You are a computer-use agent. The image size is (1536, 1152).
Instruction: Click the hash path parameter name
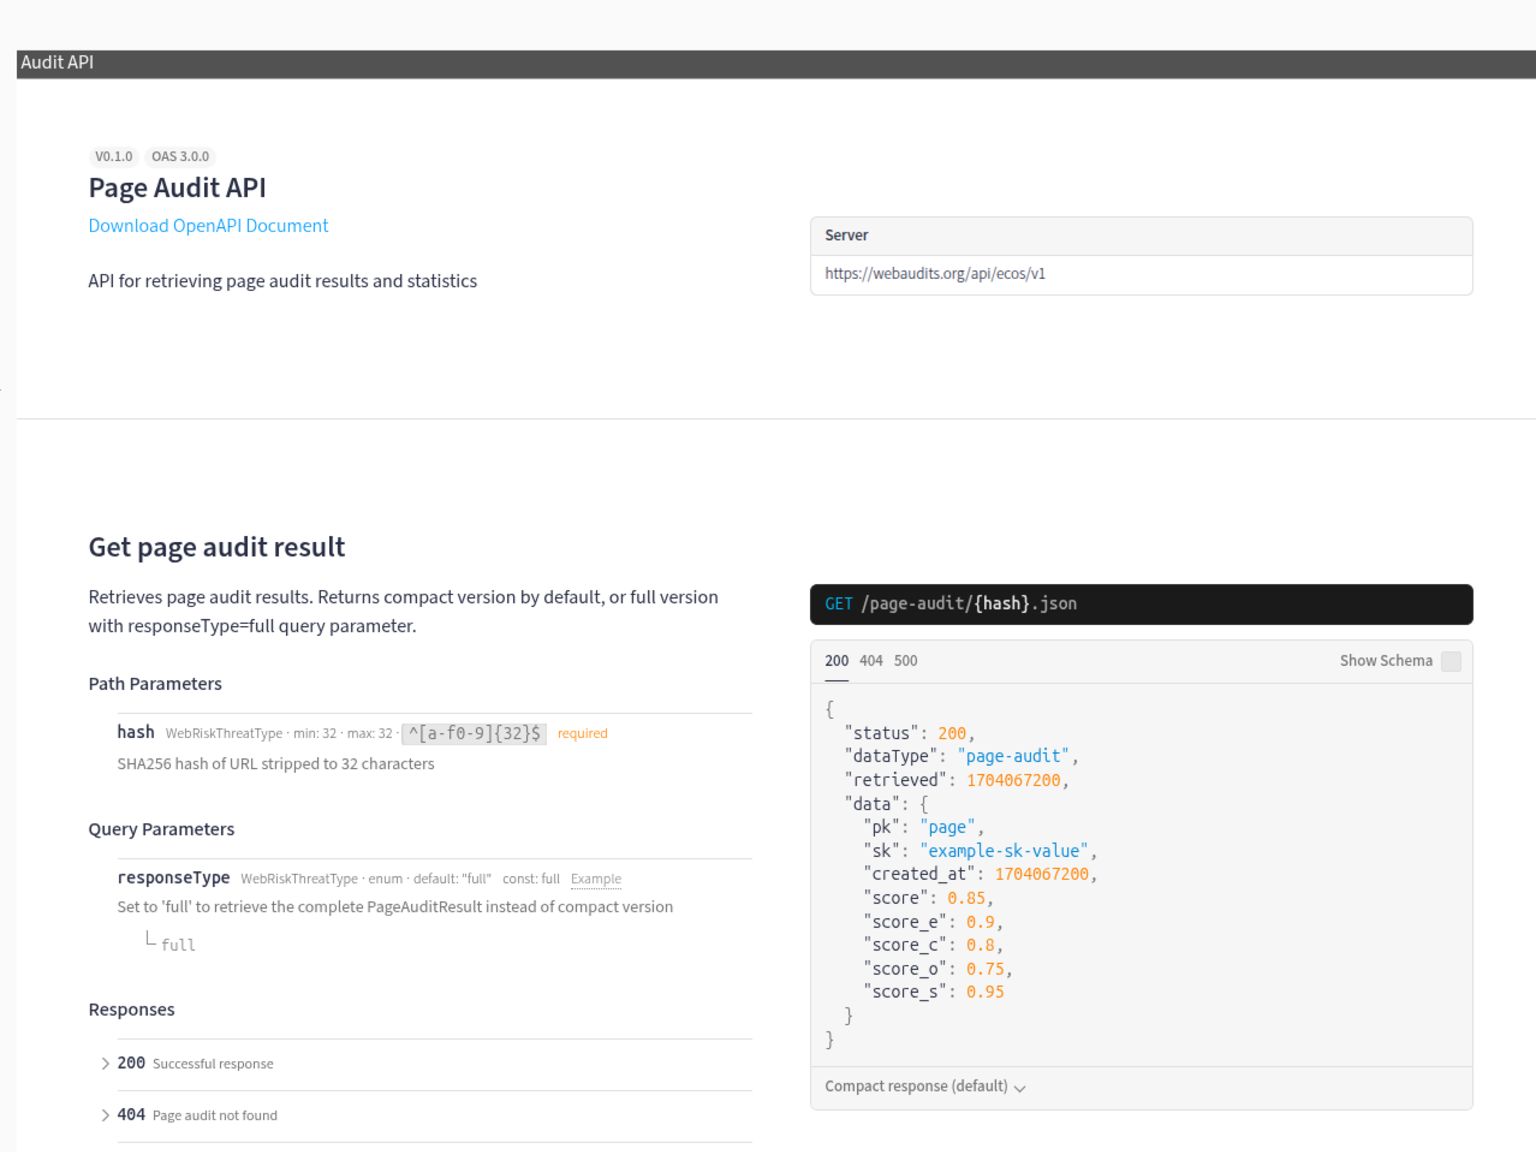[x=135, y=731]
